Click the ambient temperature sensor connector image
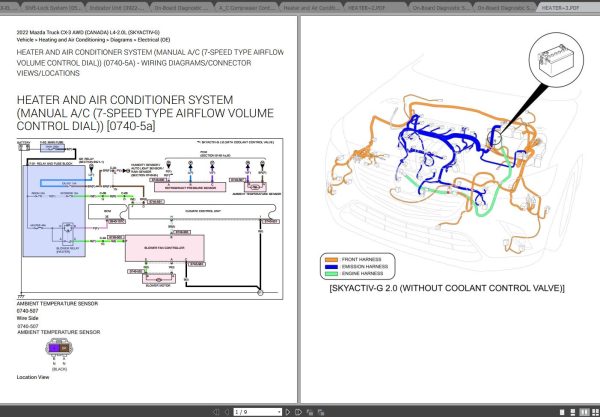The height and width of the screenshot is (417, 600). click(x=59, y=350)
